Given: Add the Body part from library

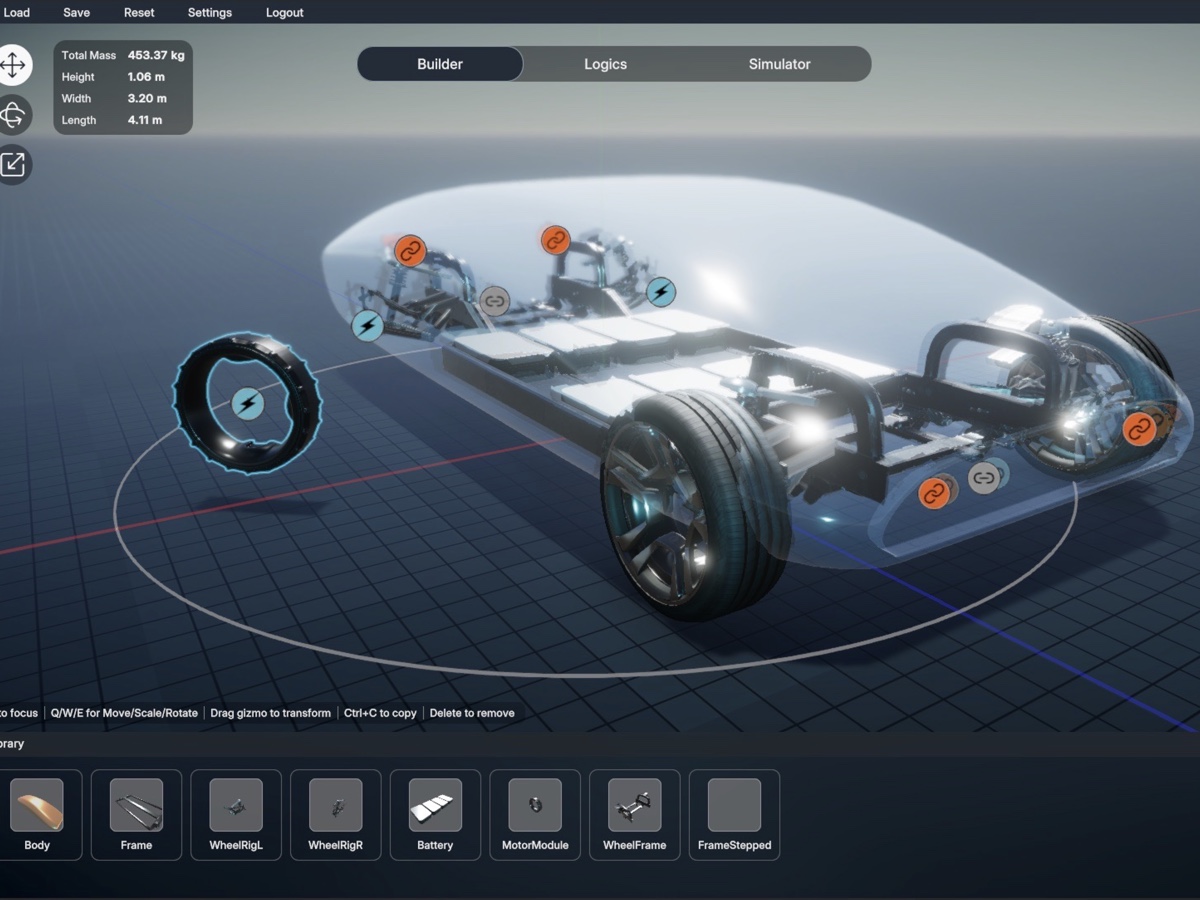Looking at the screenshot, I should 37,815.
